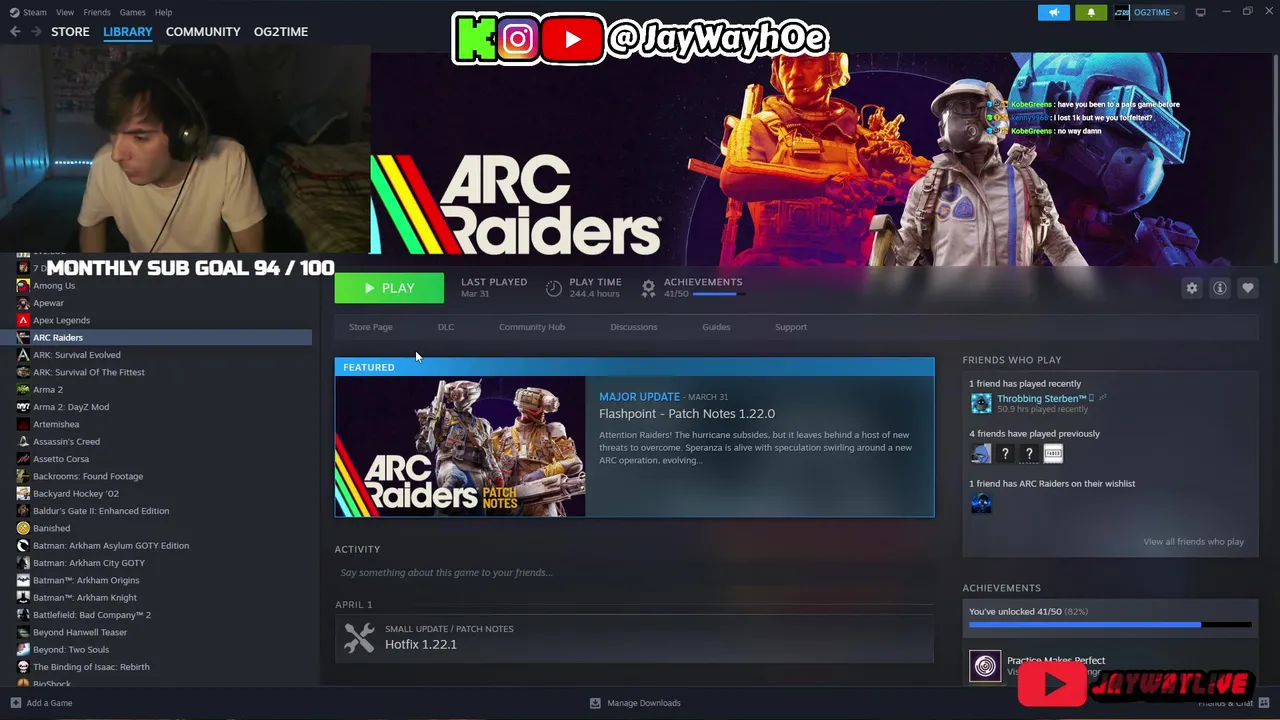Click View all friends who play

(1193, 542)
